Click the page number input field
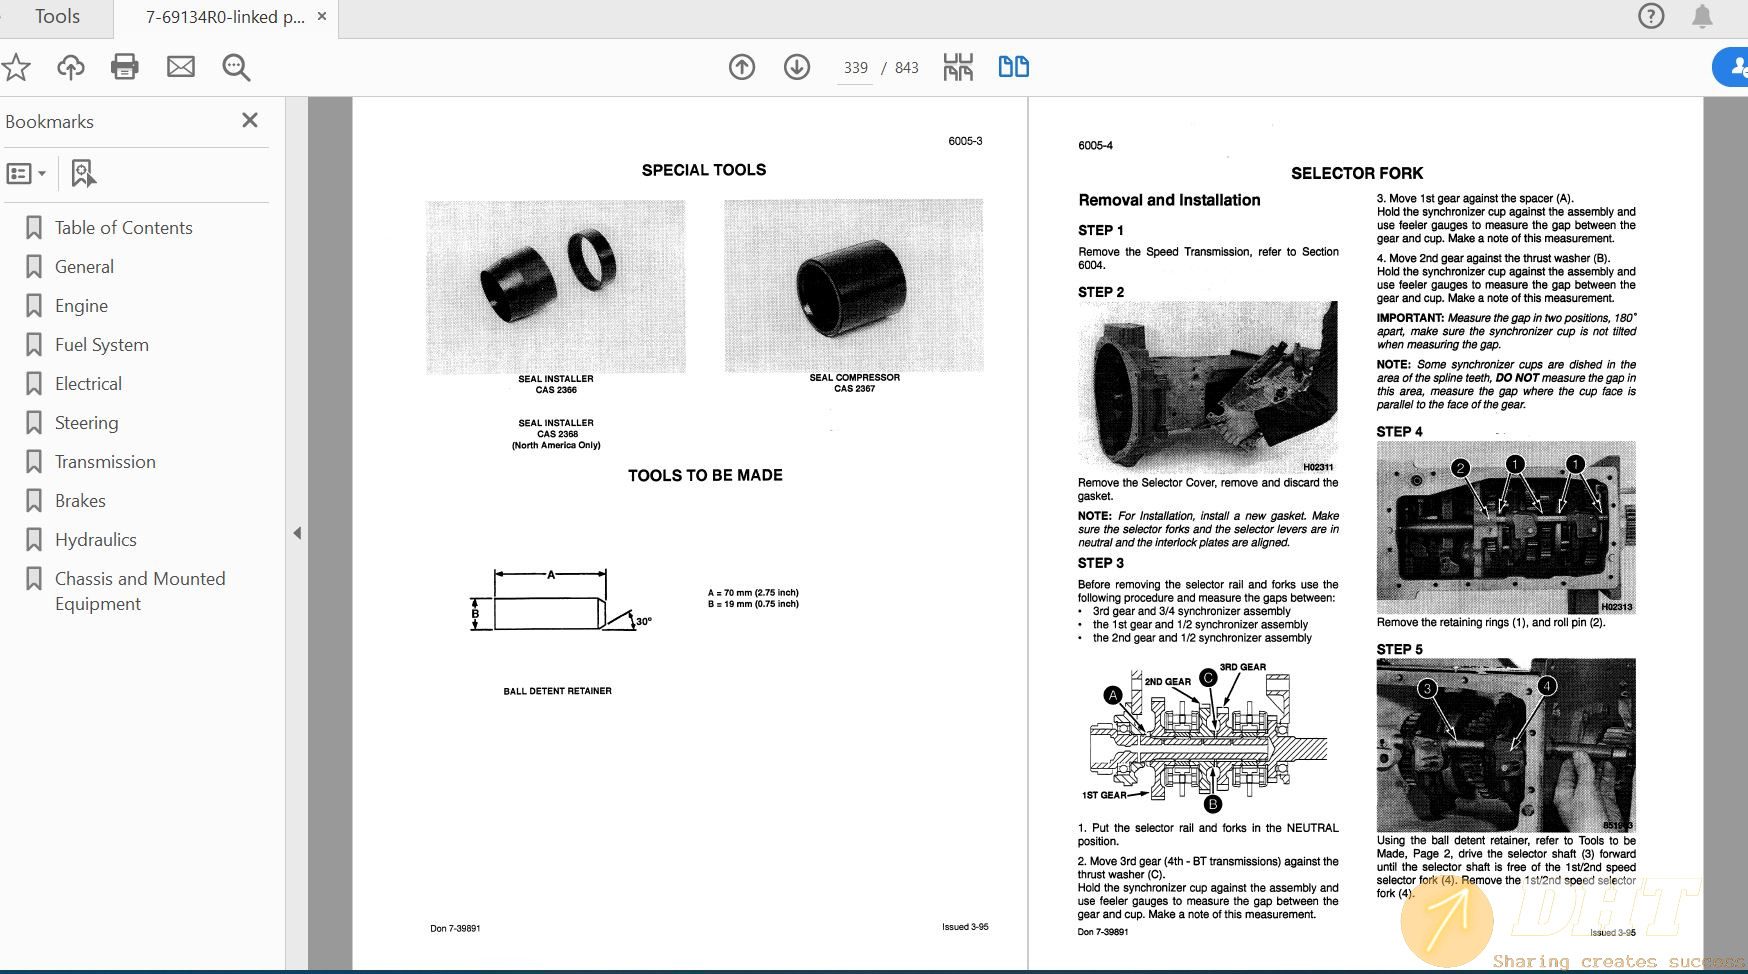1748x974 pixels. pyautogui.click(x=855, y=68)
